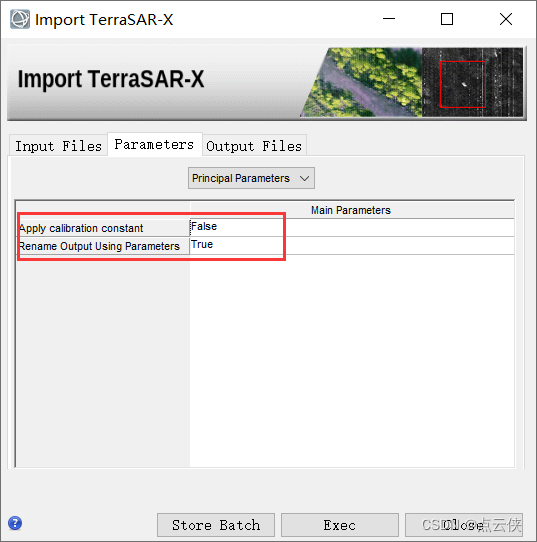The width and height of the screenshot is (537, 542).
Task: Minimize the Import TerraSAR-X window
Action: click(x=389, y=19)
